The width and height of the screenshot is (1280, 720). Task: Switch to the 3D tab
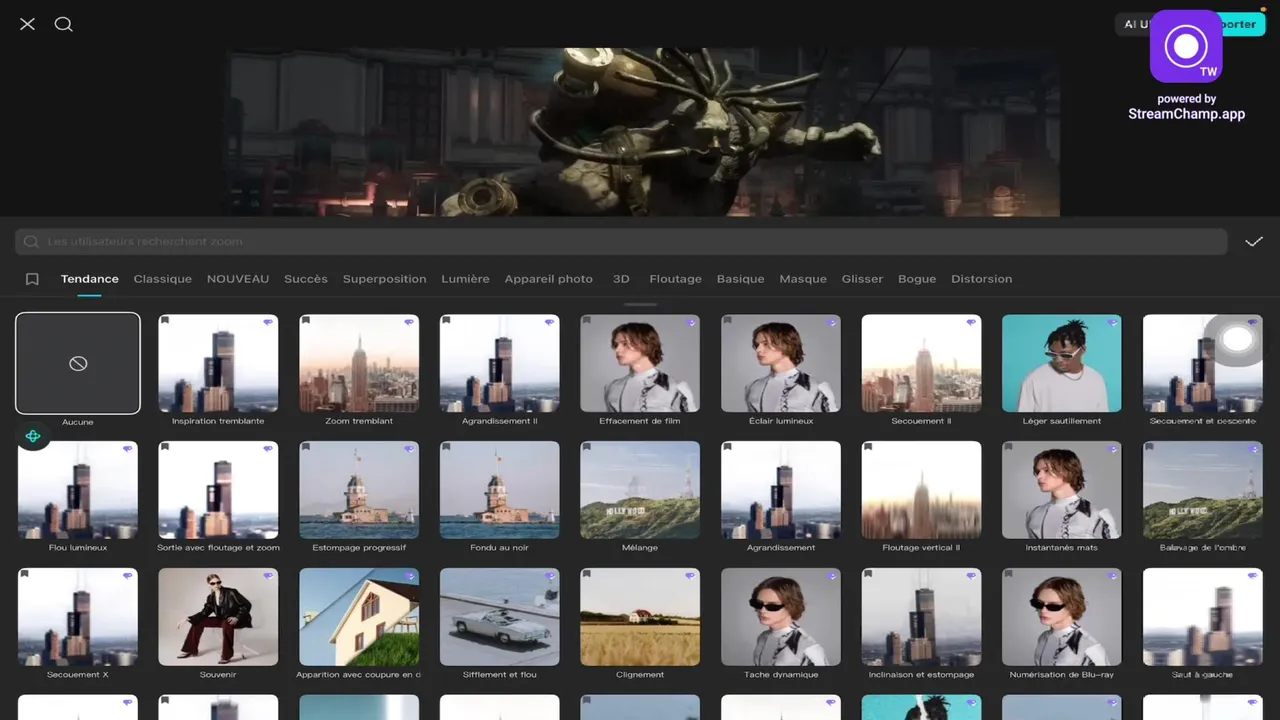[x=621, y=279]
